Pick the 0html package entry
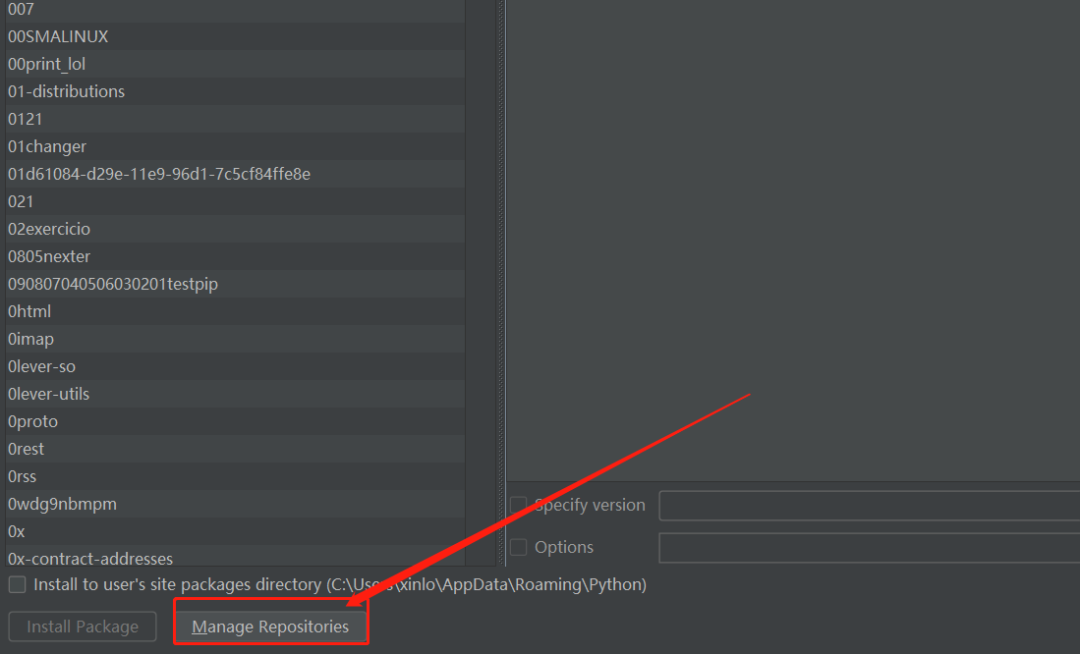This screenshot has height=654, width=1080. pos(29,311)
